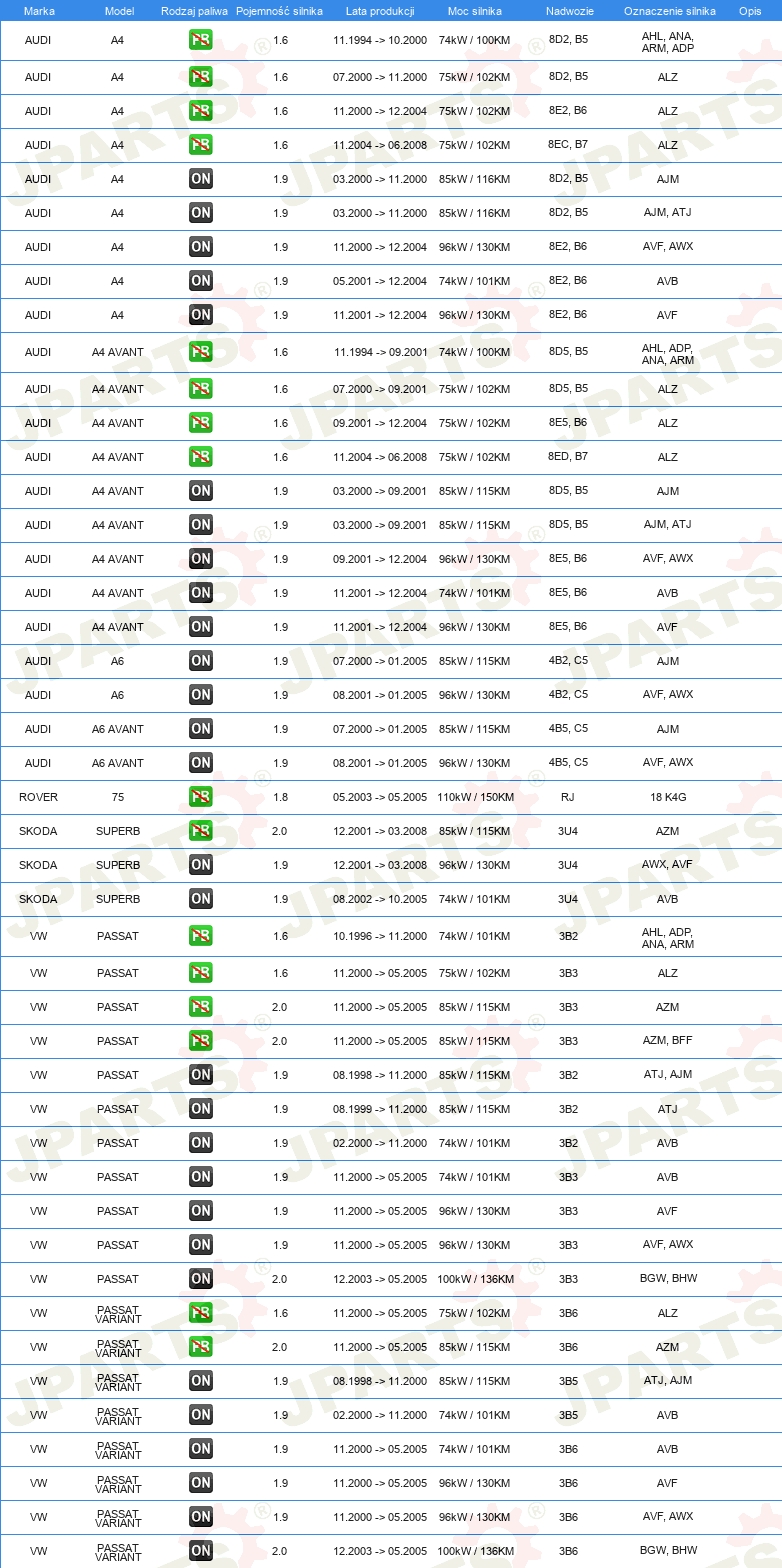
Task: Select petrol icon in VW PASSAT 10.1996 -> 11.2000 row
Action: pyautogui.click(x=201, y=937)
